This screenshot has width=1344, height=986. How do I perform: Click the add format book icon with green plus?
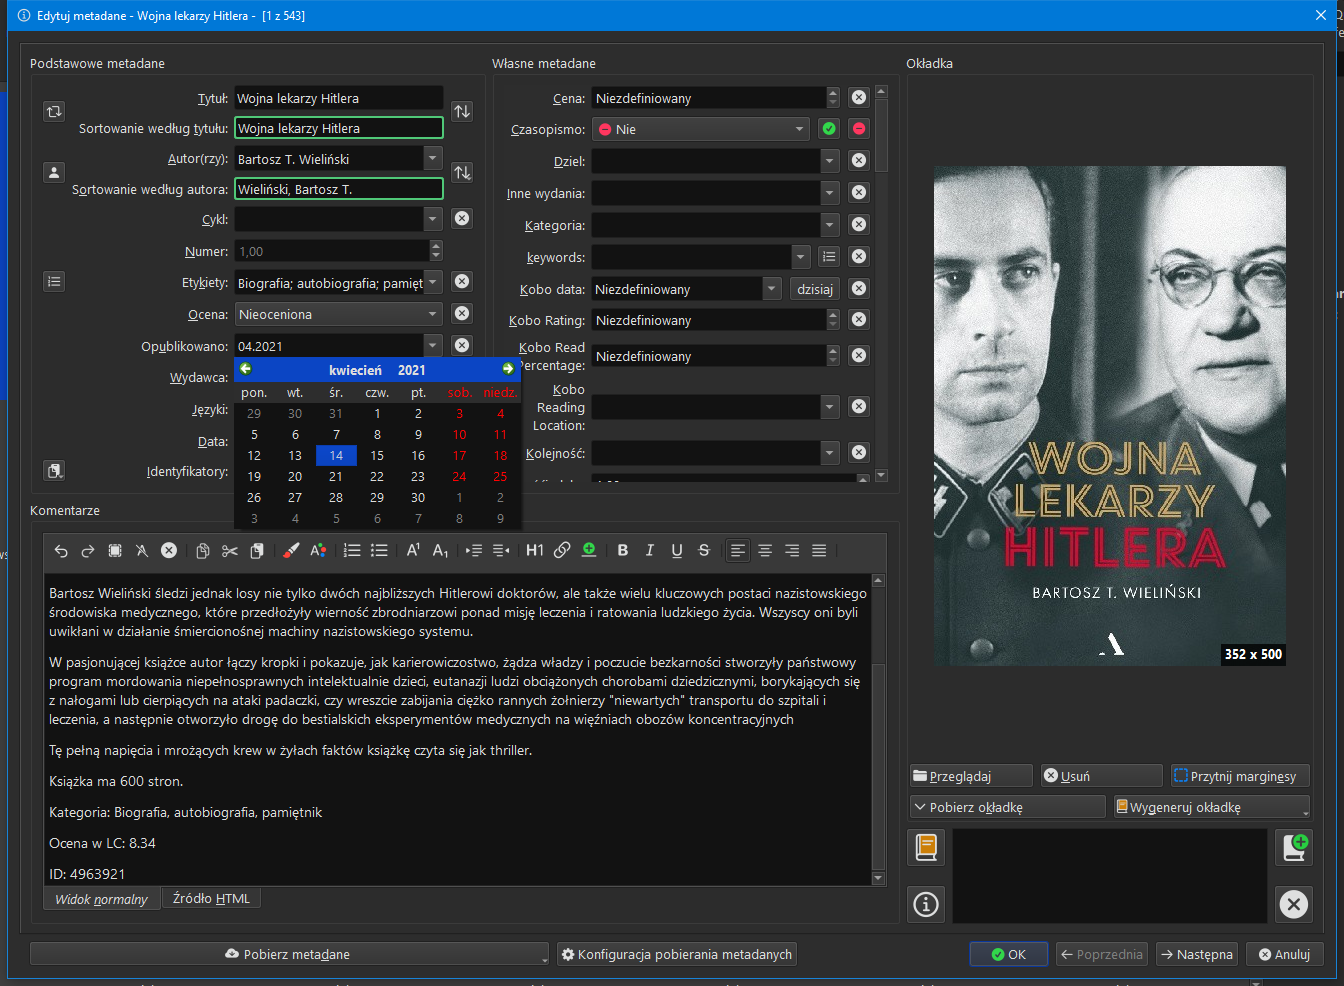click(1295, 847)
